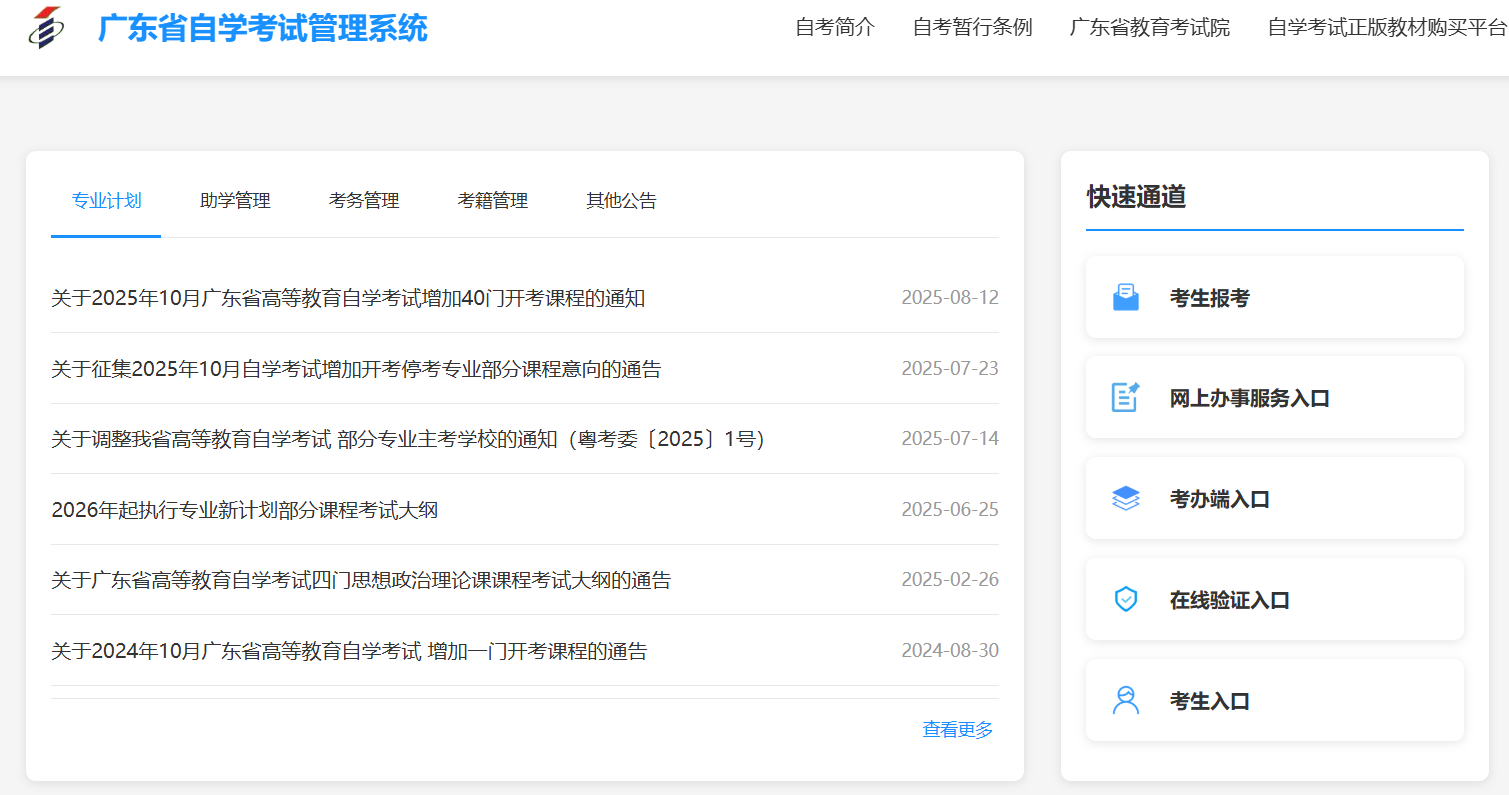The image size is (1509, 795).
Task: Open the 考籍管理 tab
Action: 492,200
